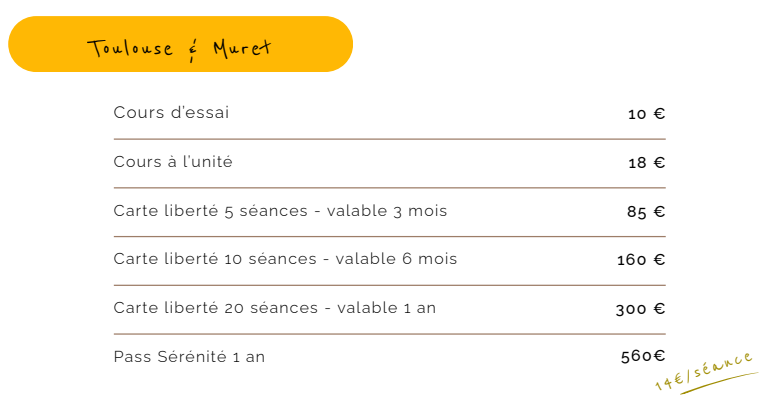Click the handwritten 14€/séance note
This screenshot has height=408, width=775.
coord(704,371)
